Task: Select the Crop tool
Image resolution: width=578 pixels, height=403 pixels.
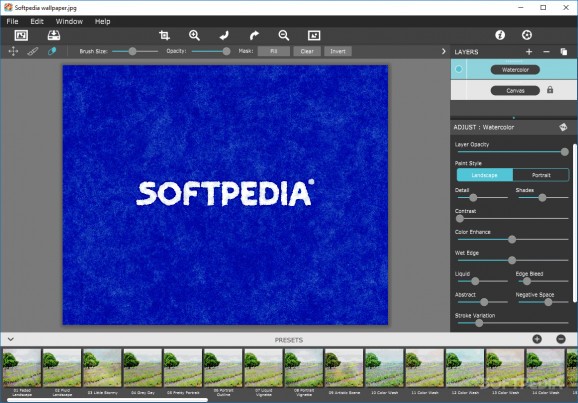Action: tap(164, 35)
